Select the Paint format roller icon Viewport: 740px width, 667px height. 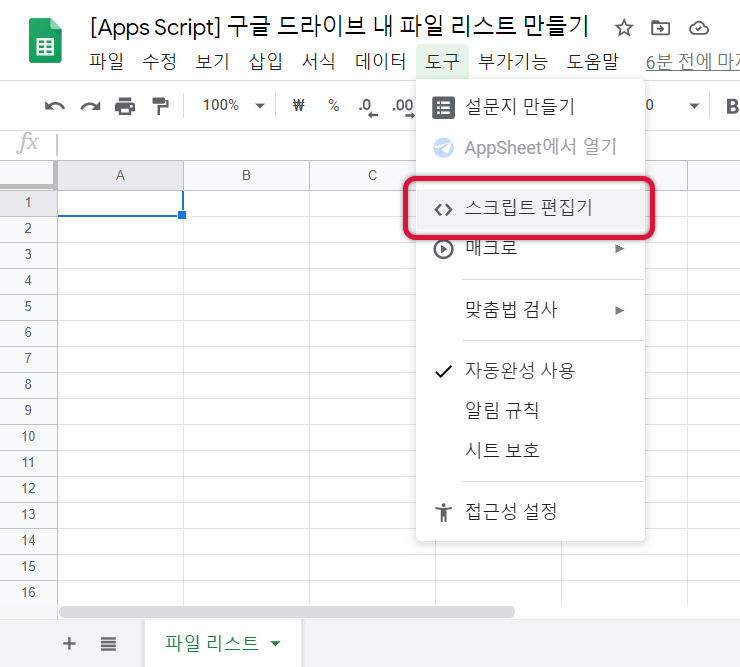160,105
